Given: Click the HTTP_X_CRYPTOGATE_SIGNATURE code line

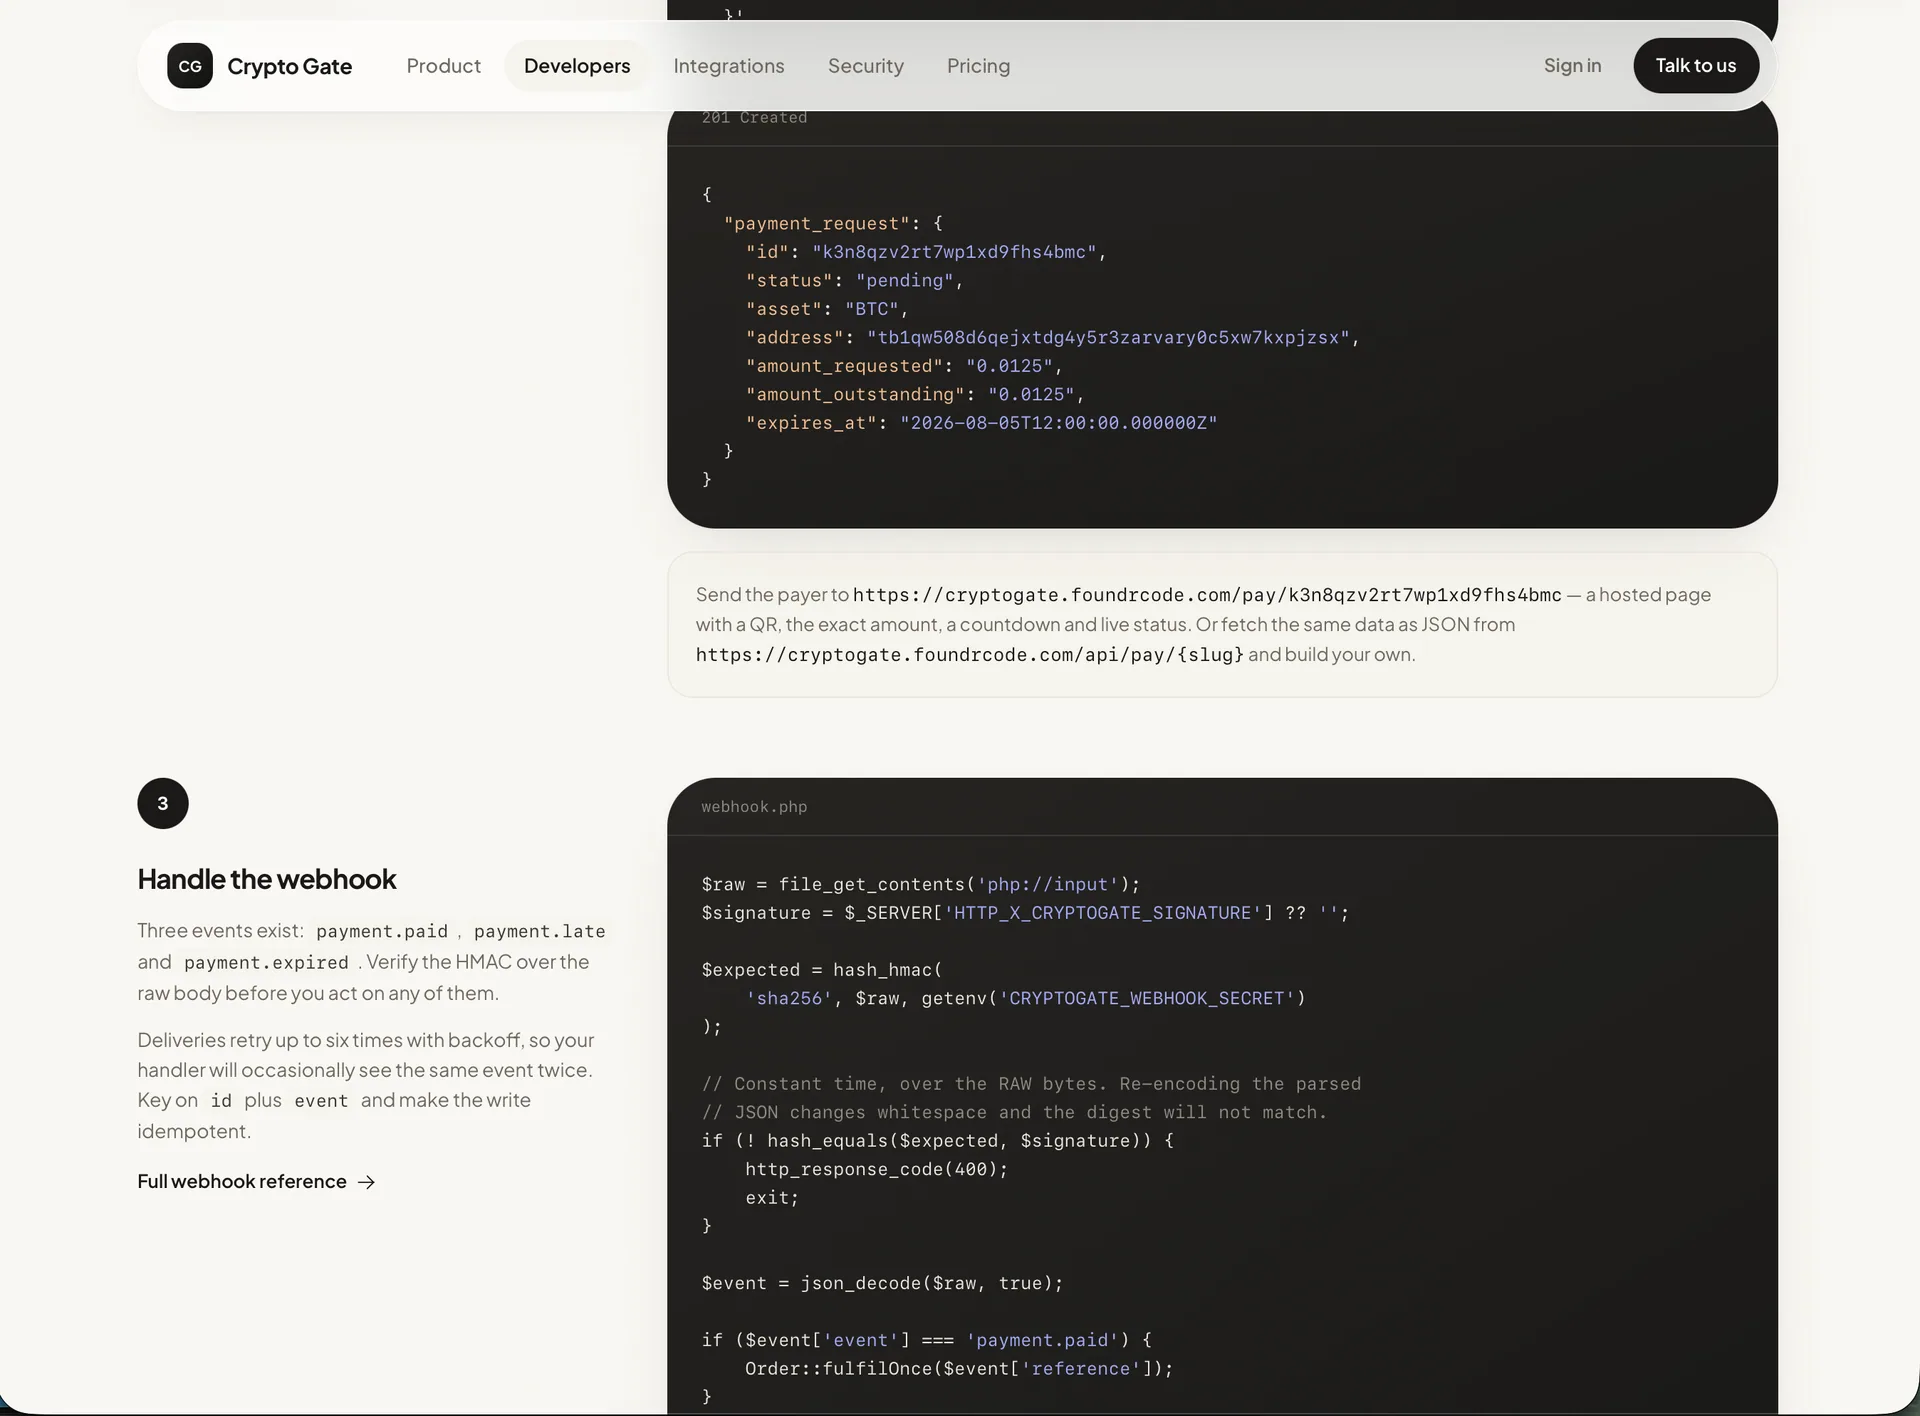Looking at the screenshot, I should pyautogui.click(x=1025, y=913).
